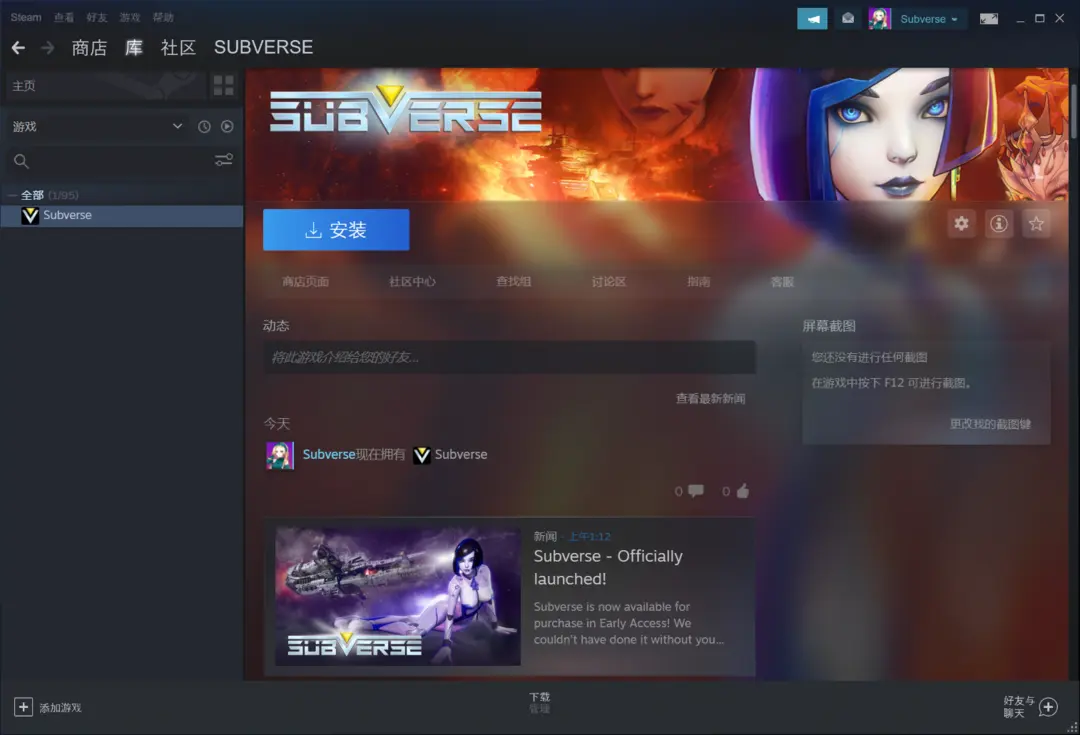Switch to Big Picture mode icon

point(989,19)
